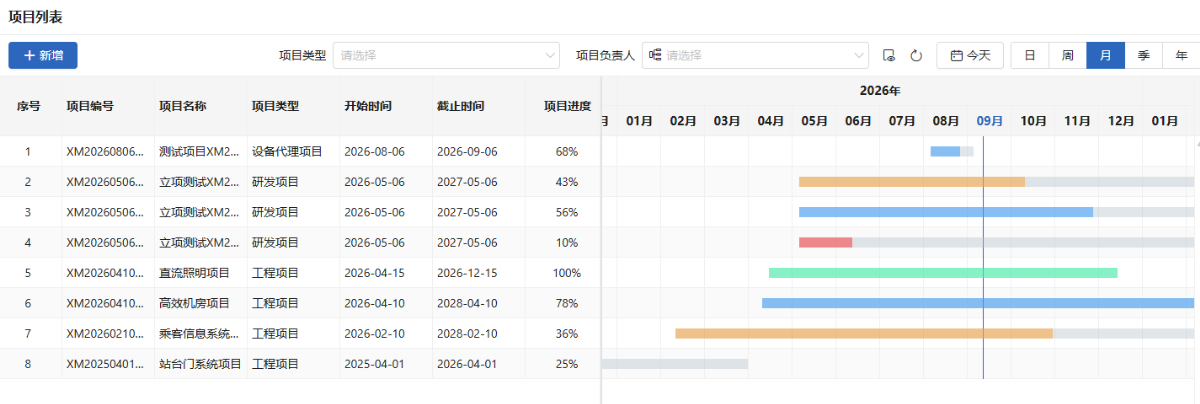Viewport: 1200px width, 404px height.
Task: Click the org-tree icon in 项目负责人 field
Action: coord(656,55)
